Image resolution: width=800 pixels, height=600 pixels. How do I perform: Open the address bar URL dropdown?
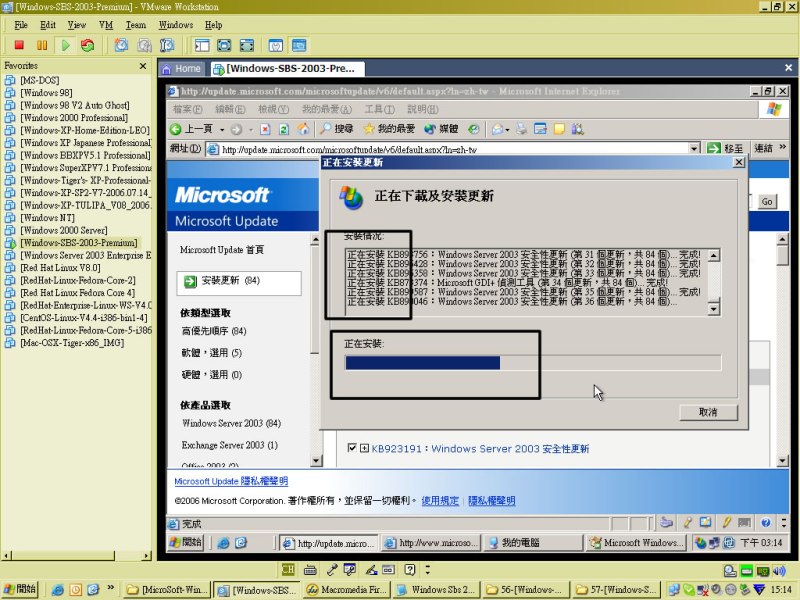694,149
